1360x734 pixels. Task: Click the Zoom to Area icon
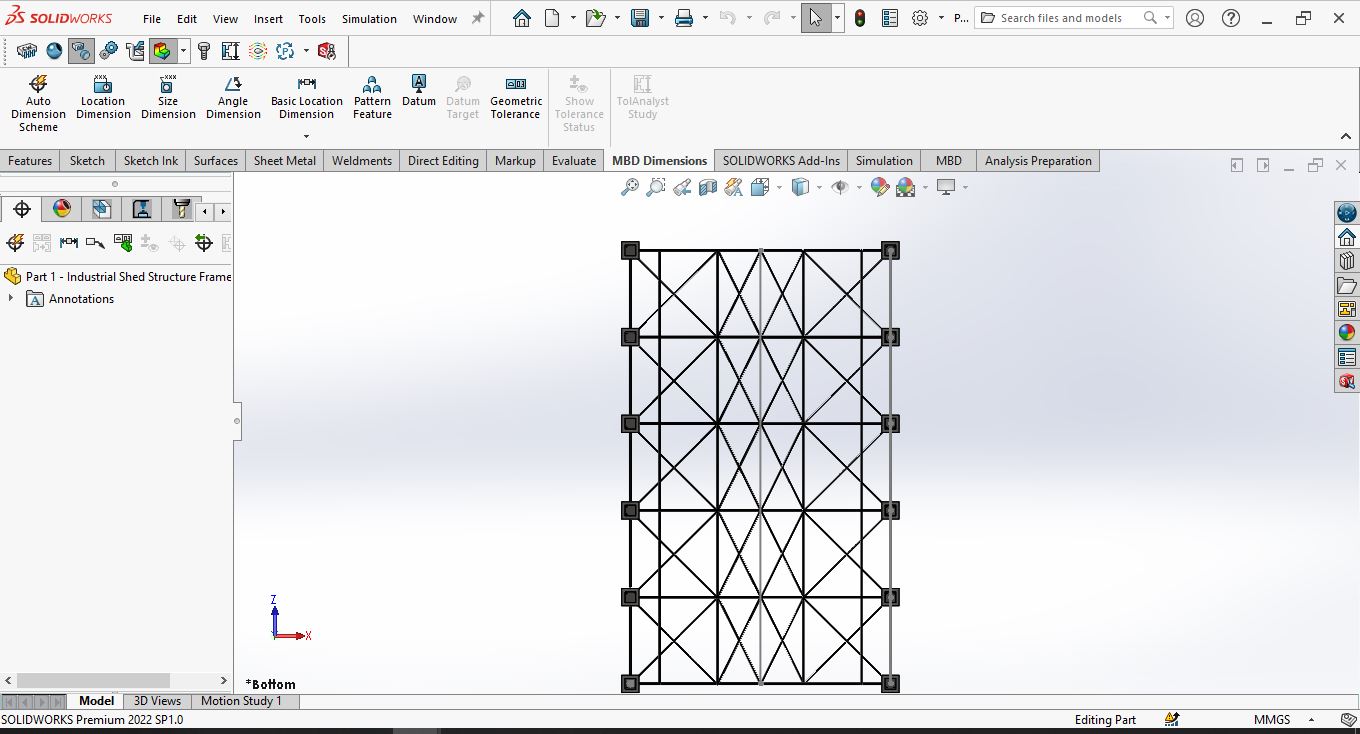655,187
